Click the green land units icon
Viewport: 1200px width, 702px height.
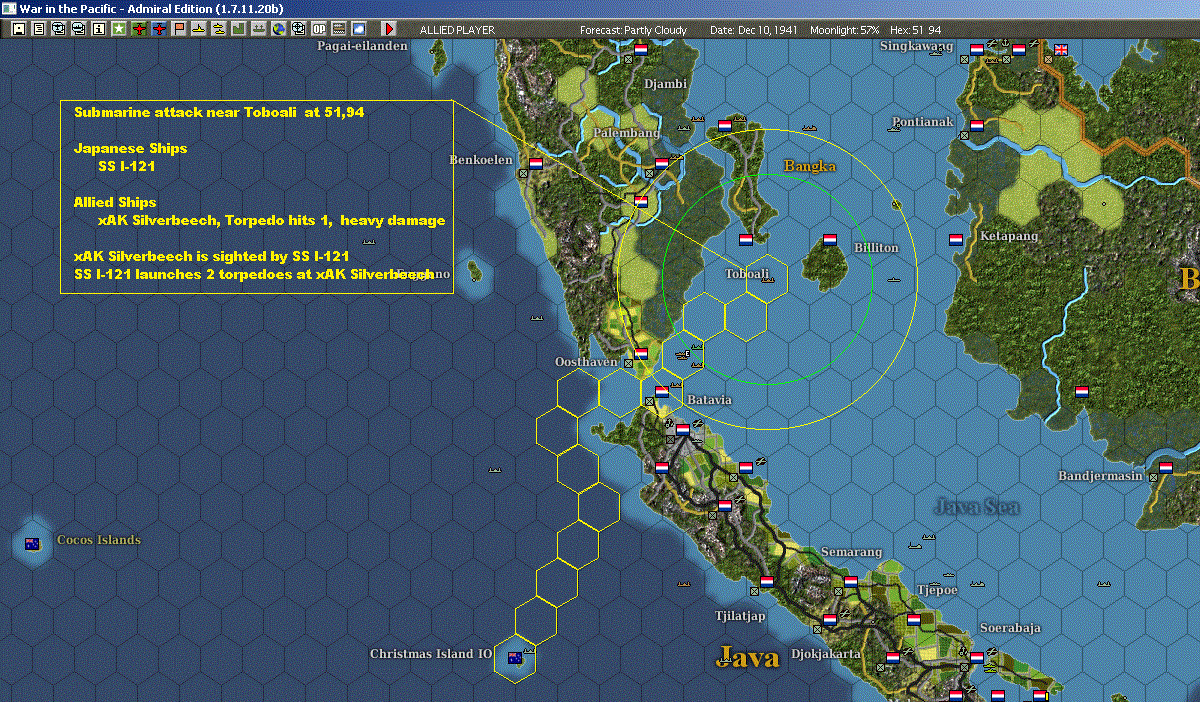(x=239, y=29)
